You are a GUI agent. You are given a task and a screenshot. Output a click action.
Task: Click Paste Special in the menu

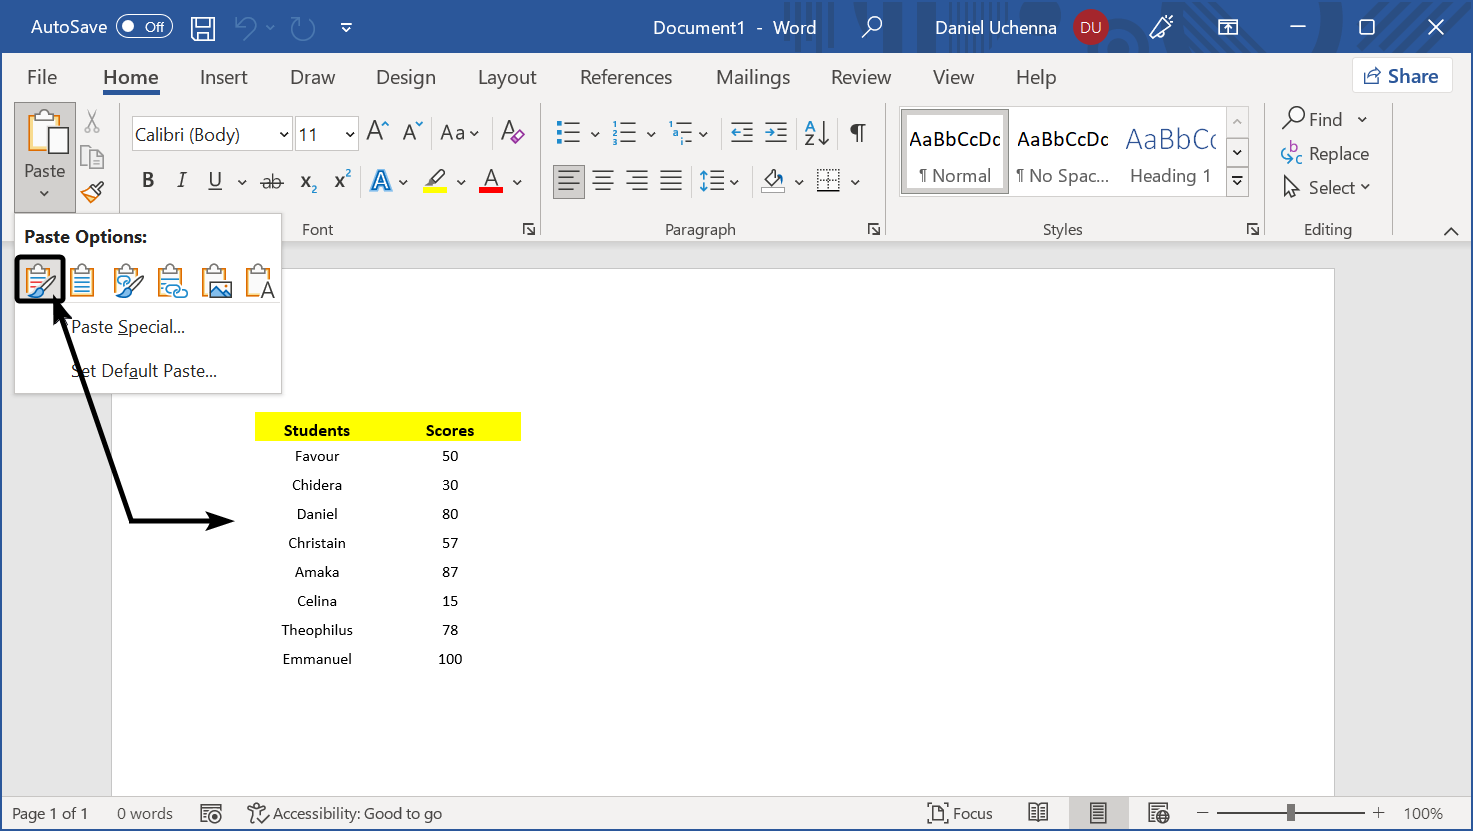[x=128, y=326]
